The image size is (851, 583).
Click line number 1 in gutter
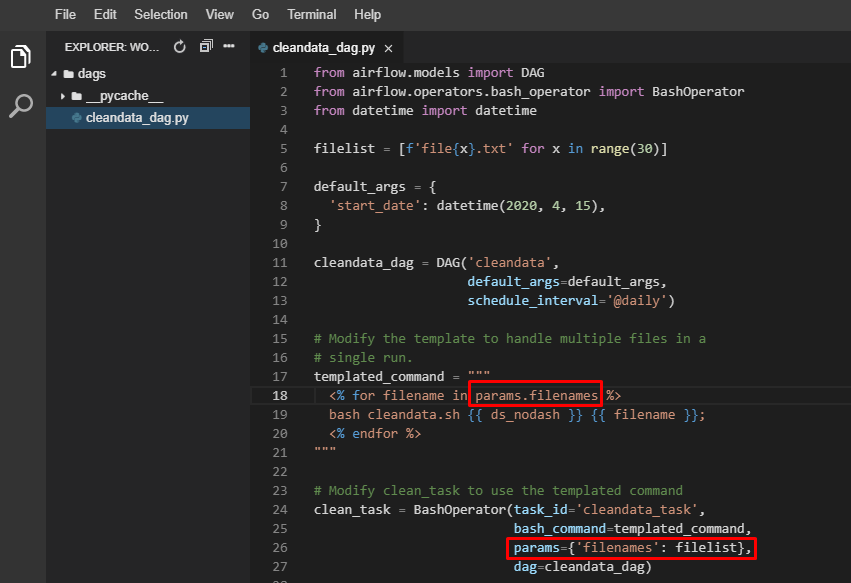click(x=283, y=73)
